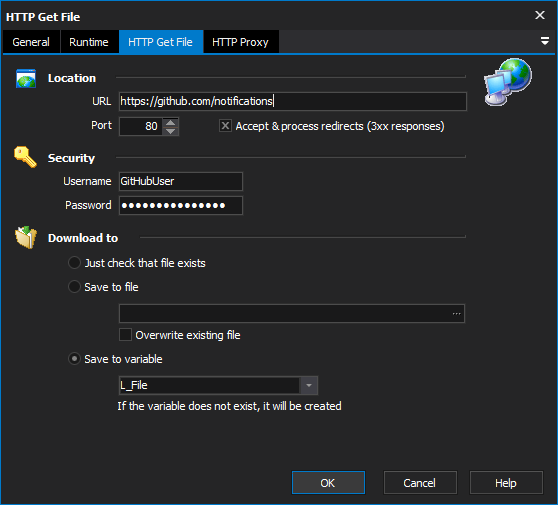Image resolution: width=558 pixels, height=505 pixels.
Task: Open the HTTP Proxy tab
Action: coord(240,42)
